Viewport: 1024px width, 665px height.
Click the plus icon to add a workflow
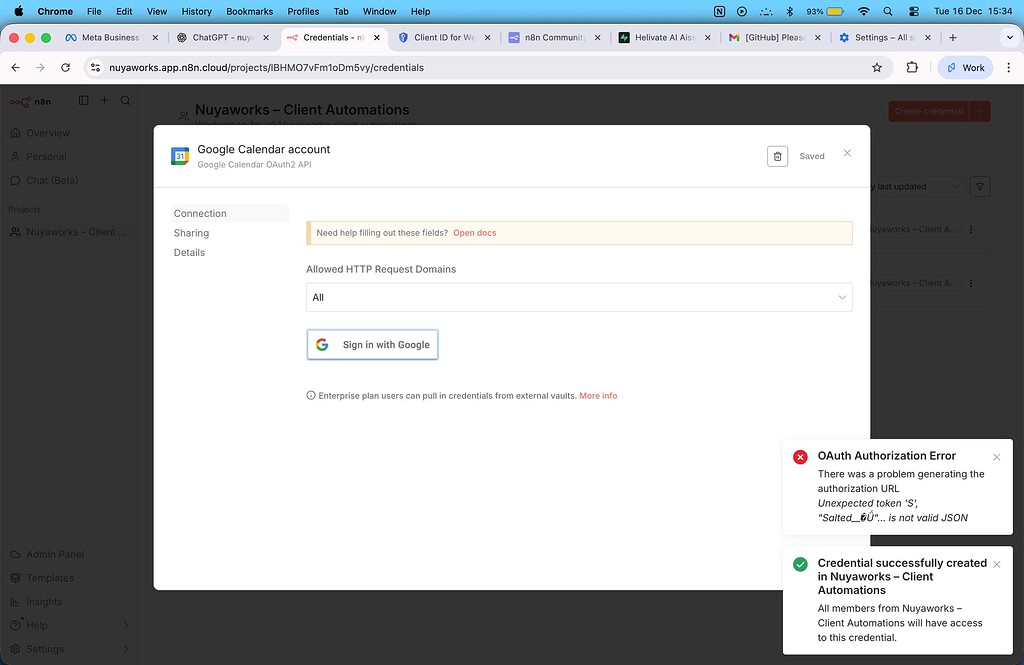tap(104, 100)
